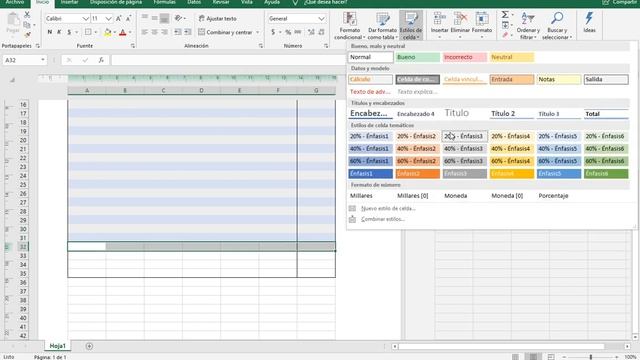Toggle italic K formatting

point(59,32)
